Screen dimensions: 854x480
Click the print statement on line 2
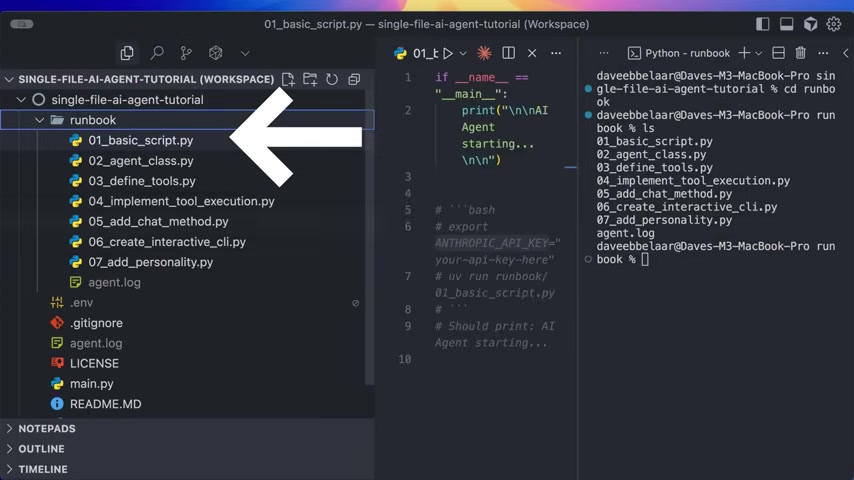click(505, 135)
